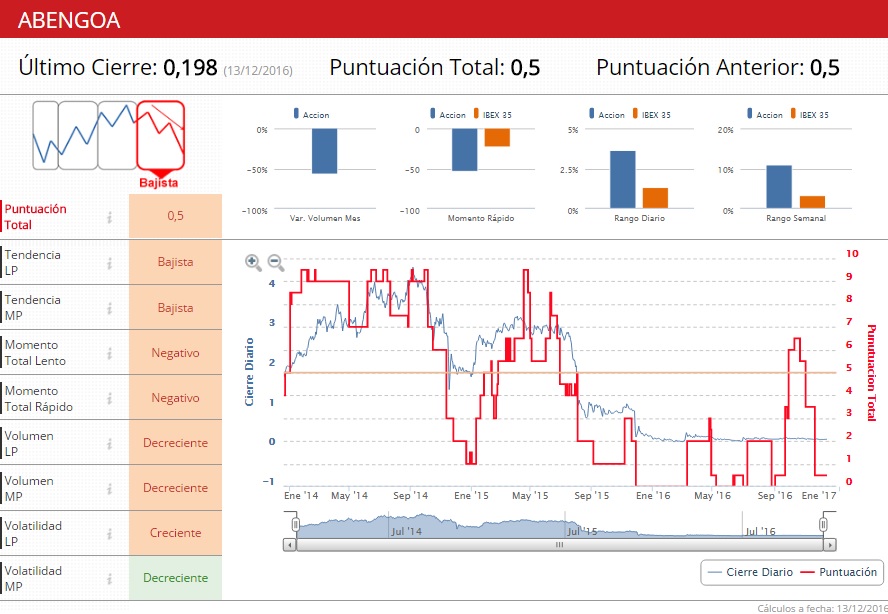Click Jul '14 label in the navigator
This screenshot has height=614, width=888.
click(406, 531)
